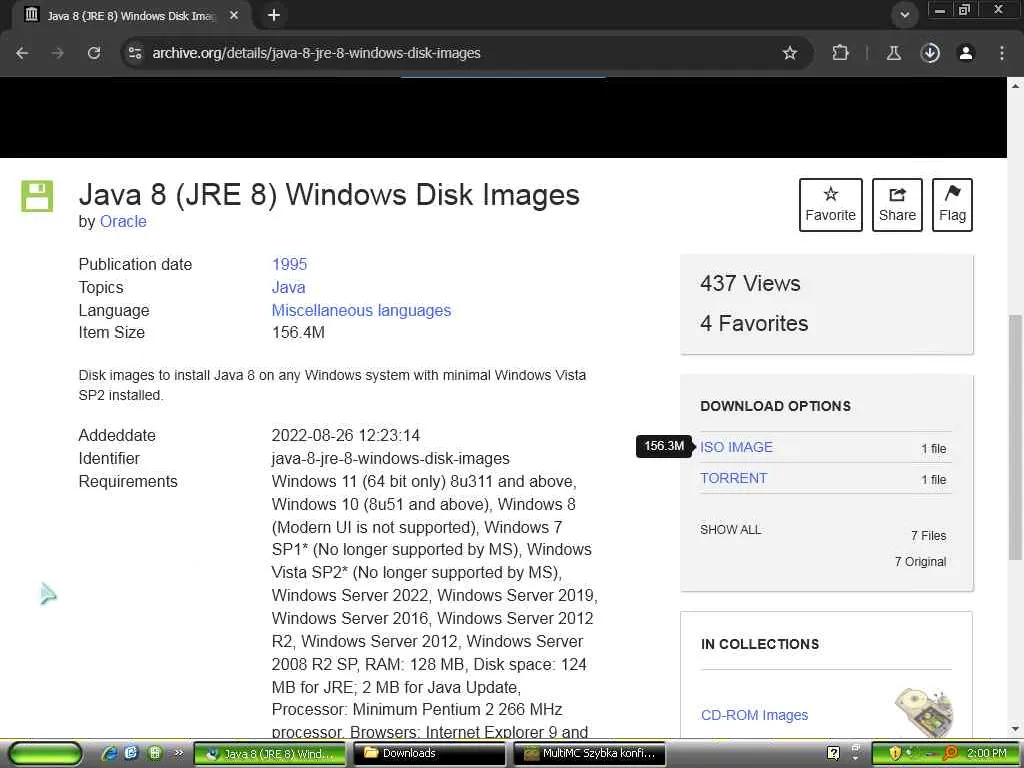This screenshot has width=1024, height=768.
Task: Show the browser downloads icon
Action: (x=930, y=53)
